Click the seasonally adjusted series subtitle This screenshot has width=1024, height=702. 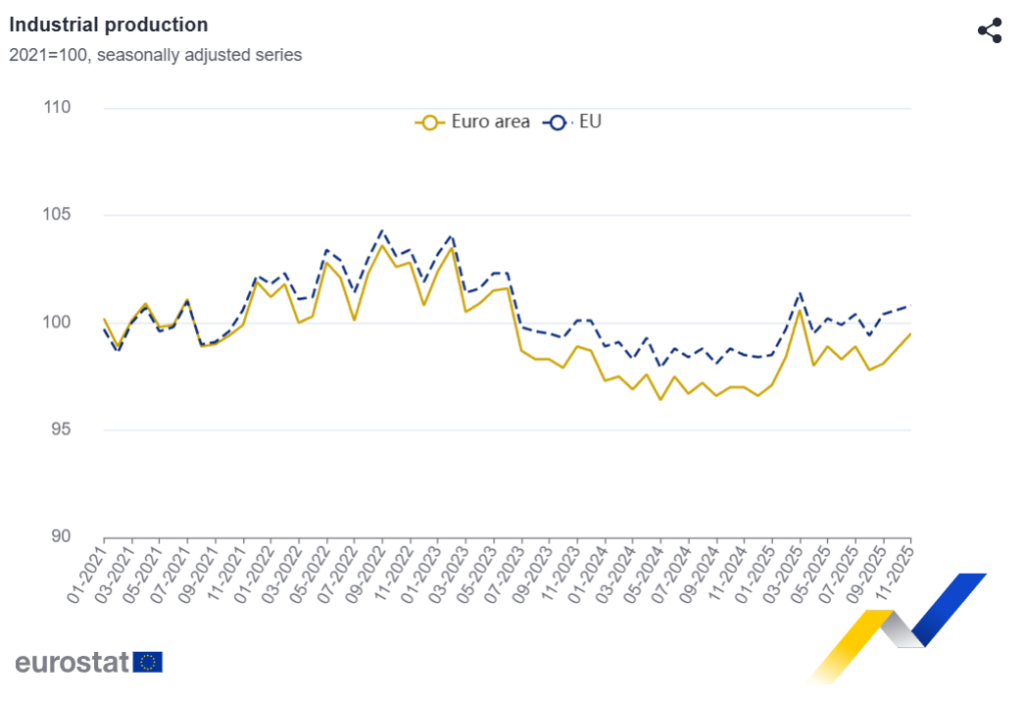tap(155, 55)
